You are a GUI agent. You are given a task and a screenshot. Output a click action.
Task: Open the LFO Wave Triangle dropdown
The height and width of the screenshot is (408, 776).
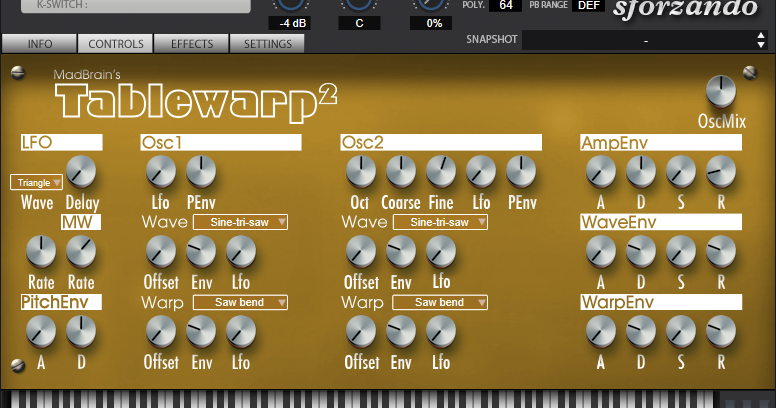pos(37,183)
